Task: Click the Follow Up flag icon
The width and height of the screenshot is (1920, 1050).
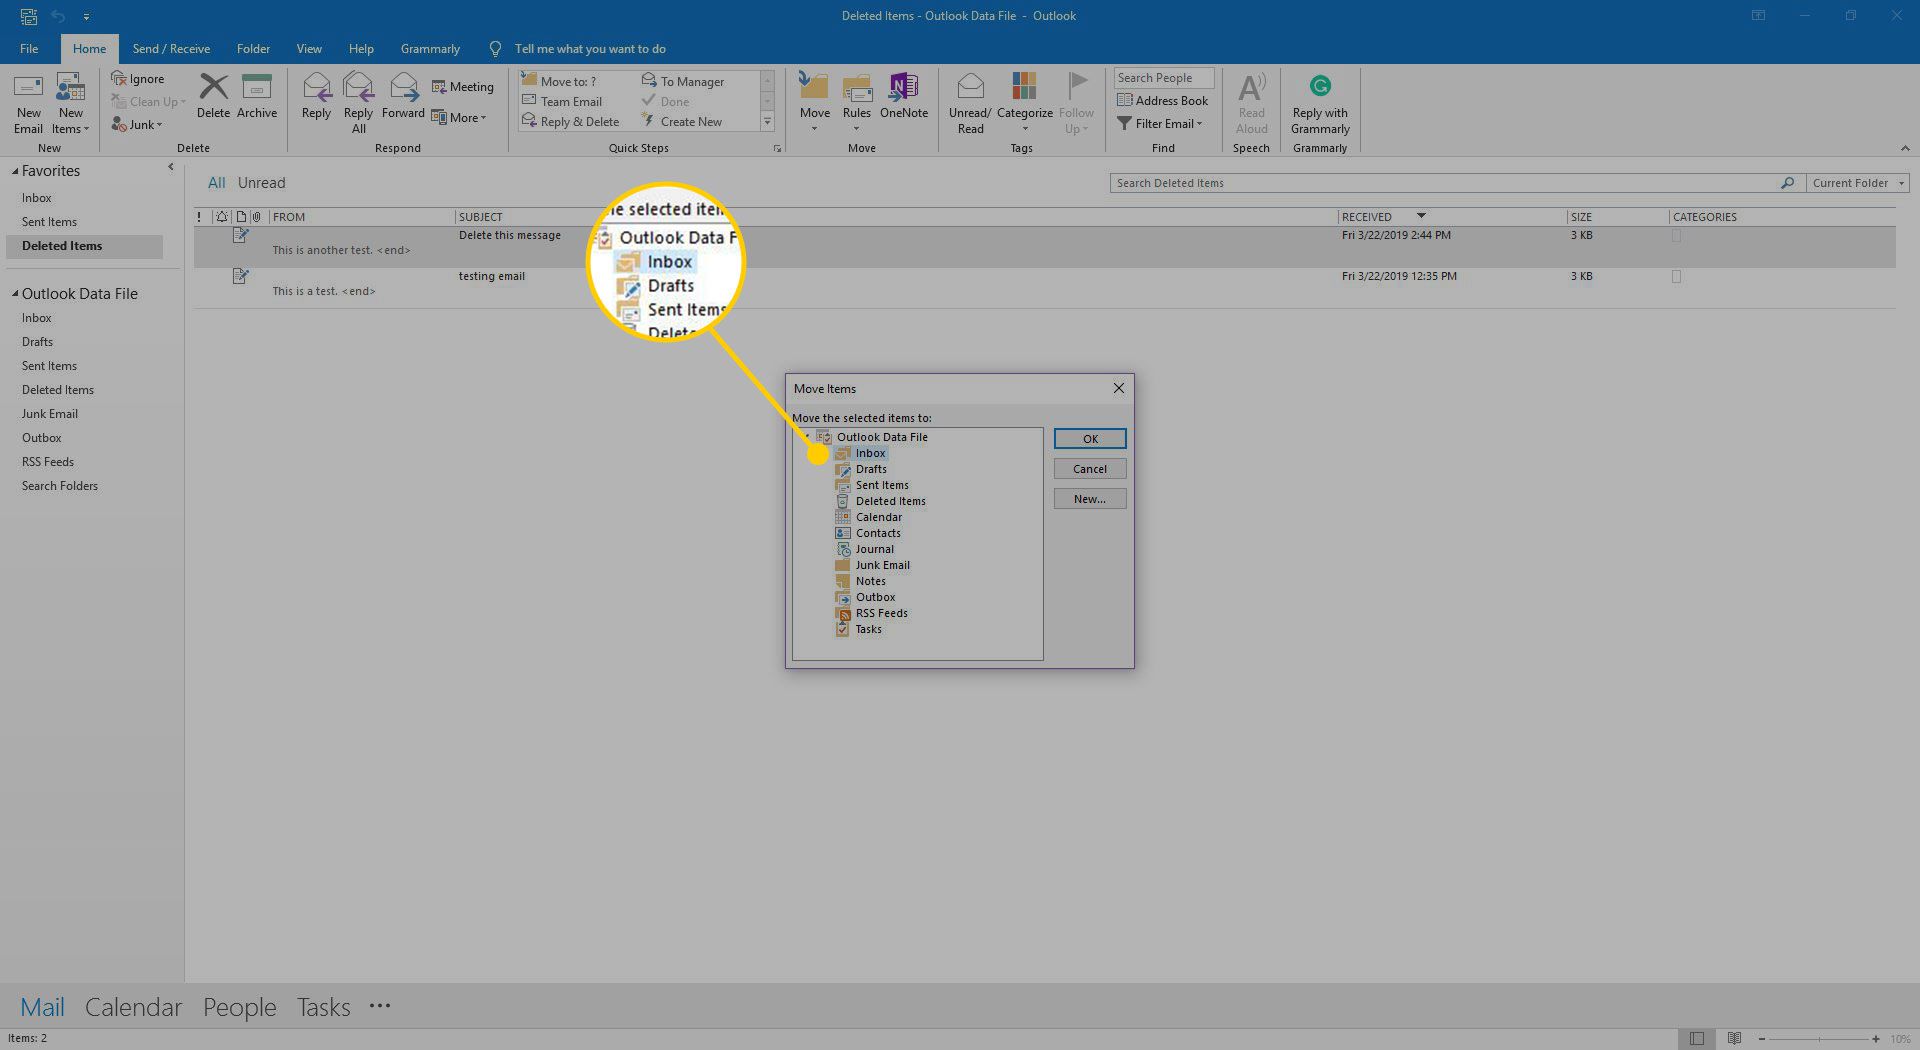Action: click(x=1077, y=87)
